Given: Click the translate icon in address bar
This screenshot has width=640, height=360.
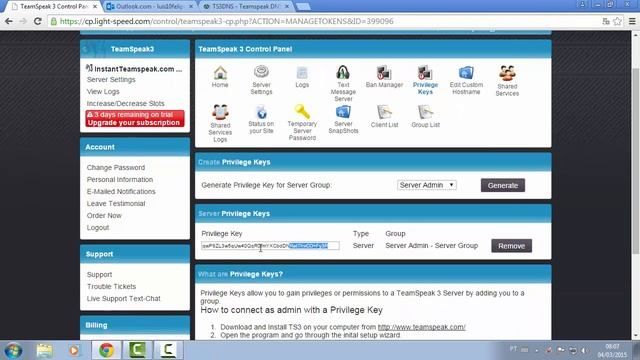Looking at the screenshot, I should coord(606,21).
